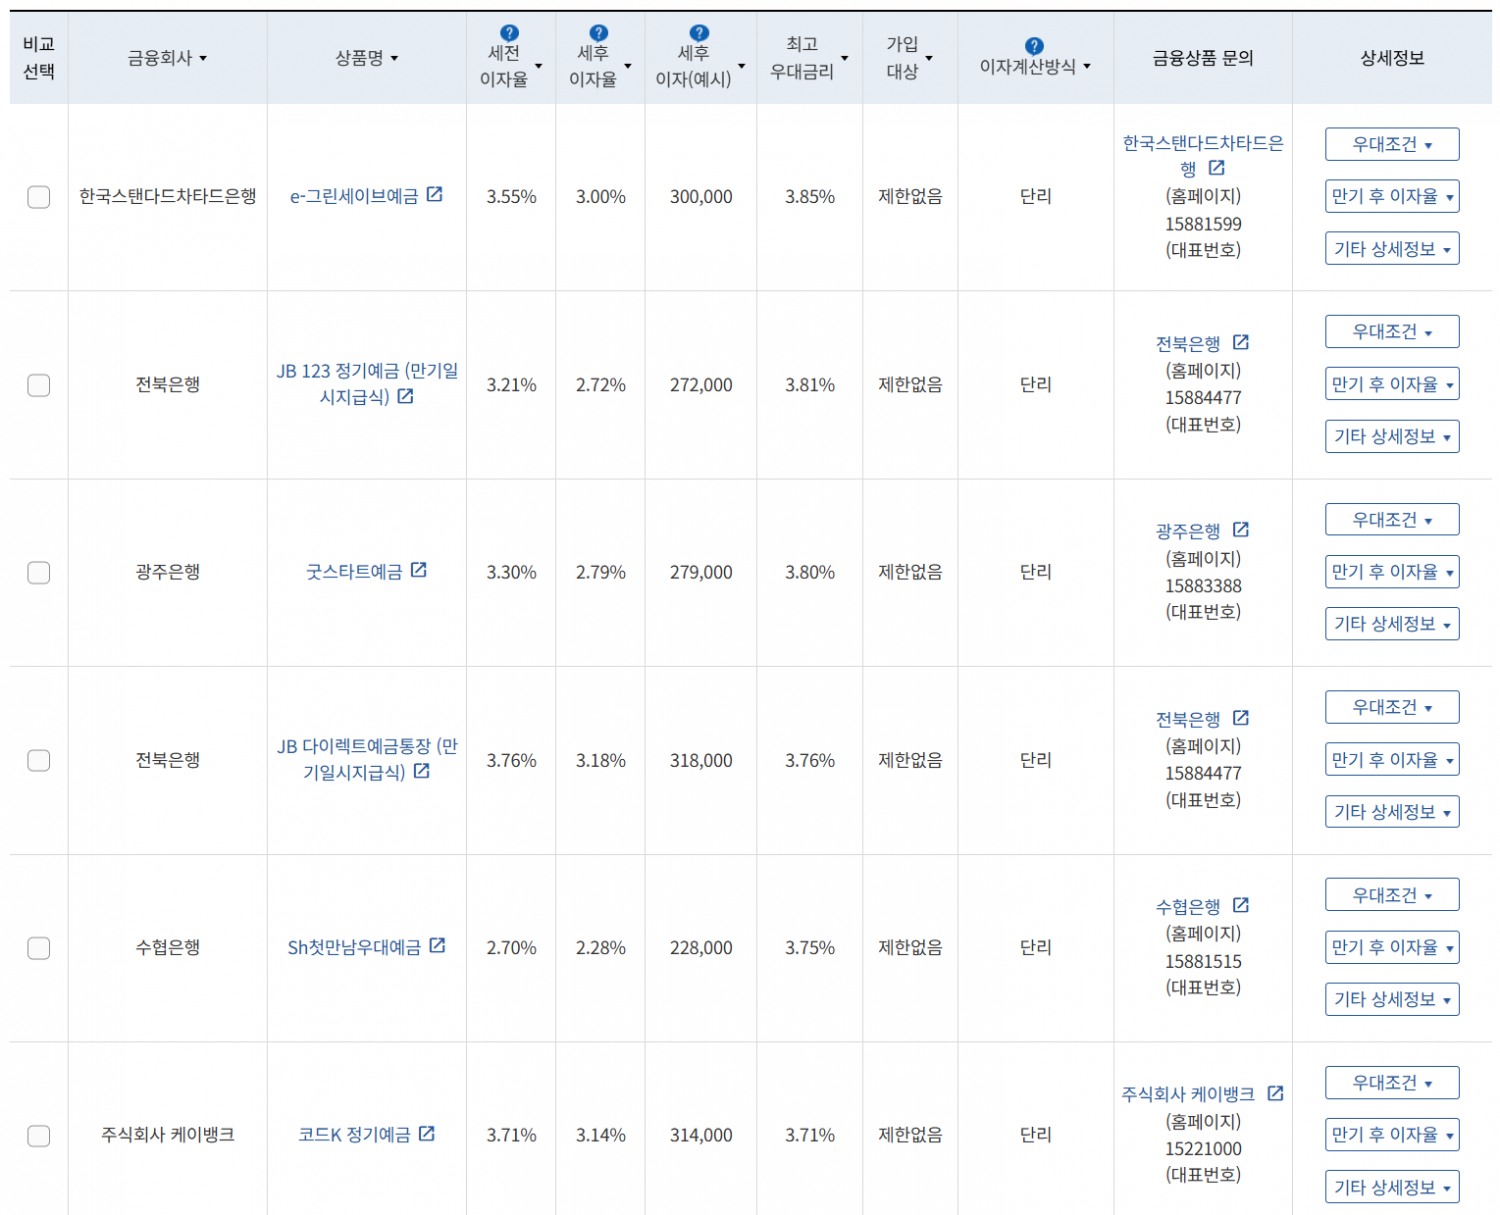Sort by 최고 우대금리 column header

tap(809, 58)
